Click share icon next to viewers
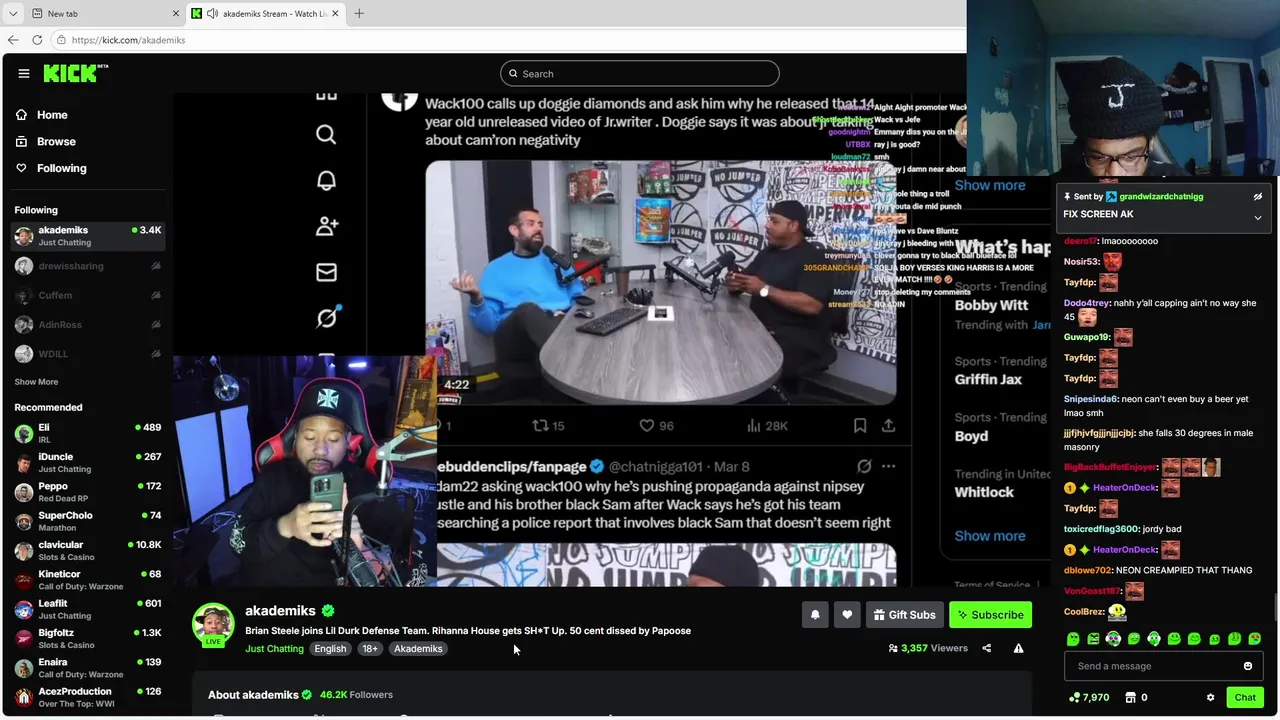Screen dimensions: 1280x720 coord(986,648)
